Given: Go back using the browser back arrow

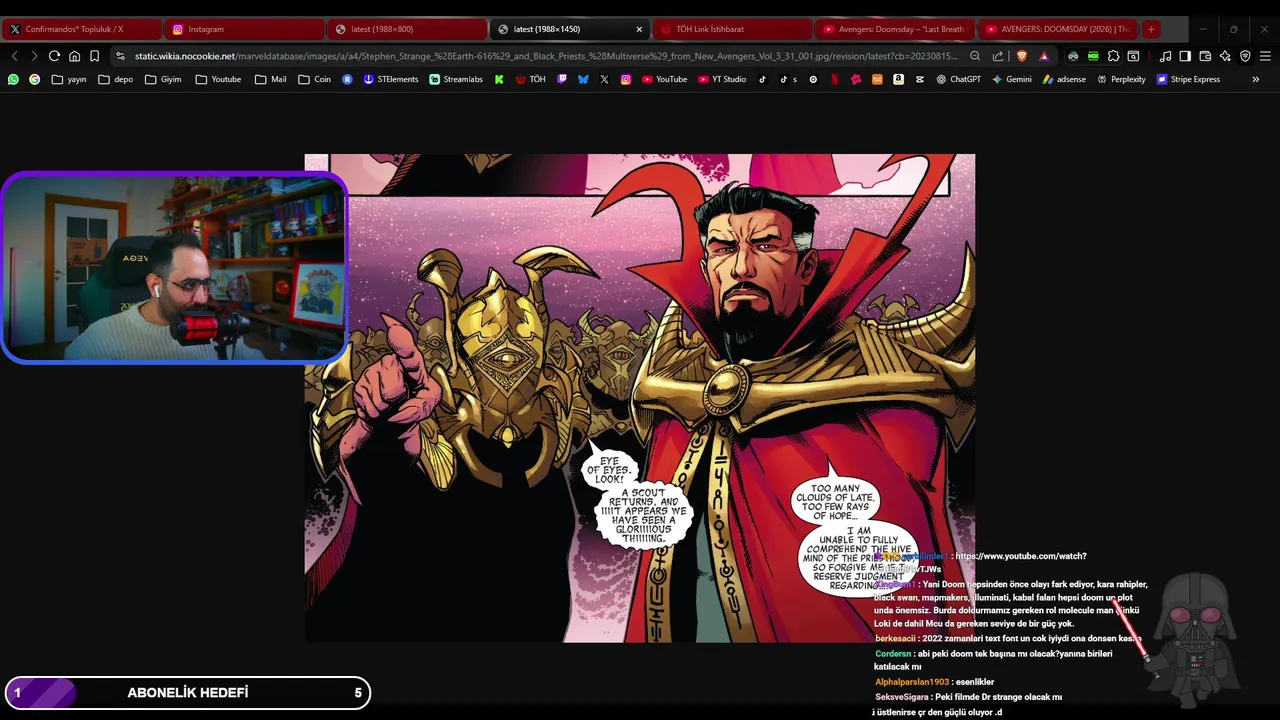Looking at the screenshot, I should coord(14,56).
